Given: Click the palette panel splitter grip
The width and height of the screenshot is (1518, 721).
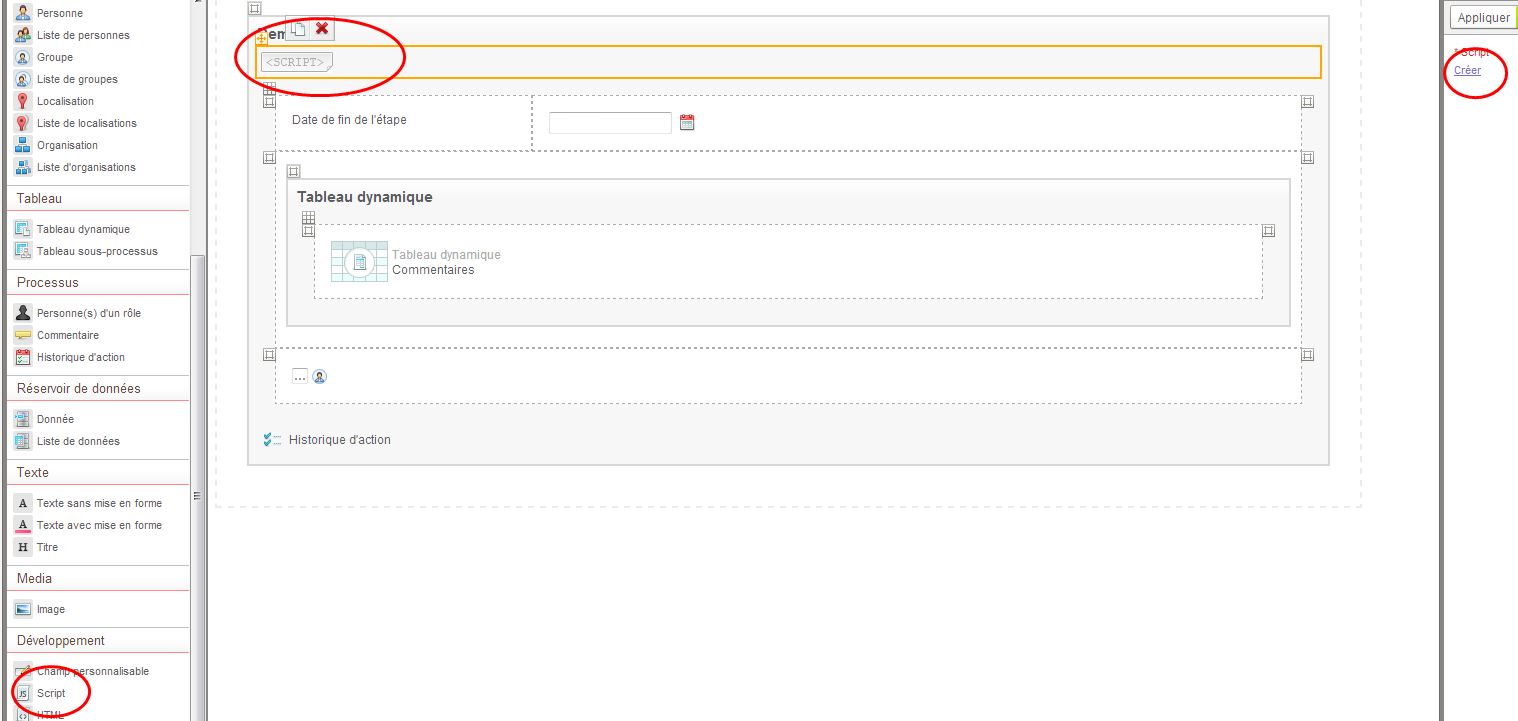Looking at the screenshot, I should click(197, 496).
